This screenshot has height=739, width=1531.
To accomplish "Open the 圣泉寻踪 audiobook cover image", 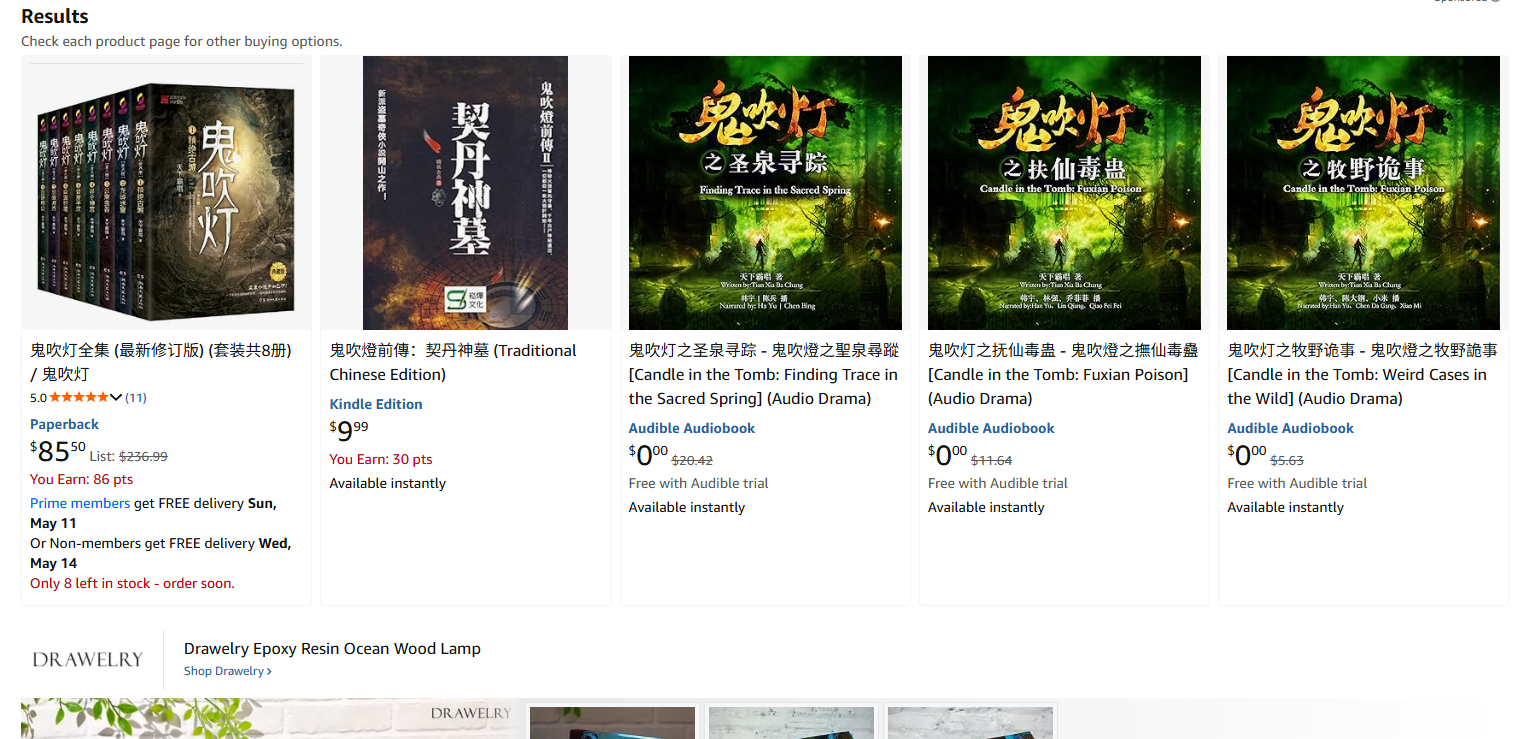I will (765, 193).
